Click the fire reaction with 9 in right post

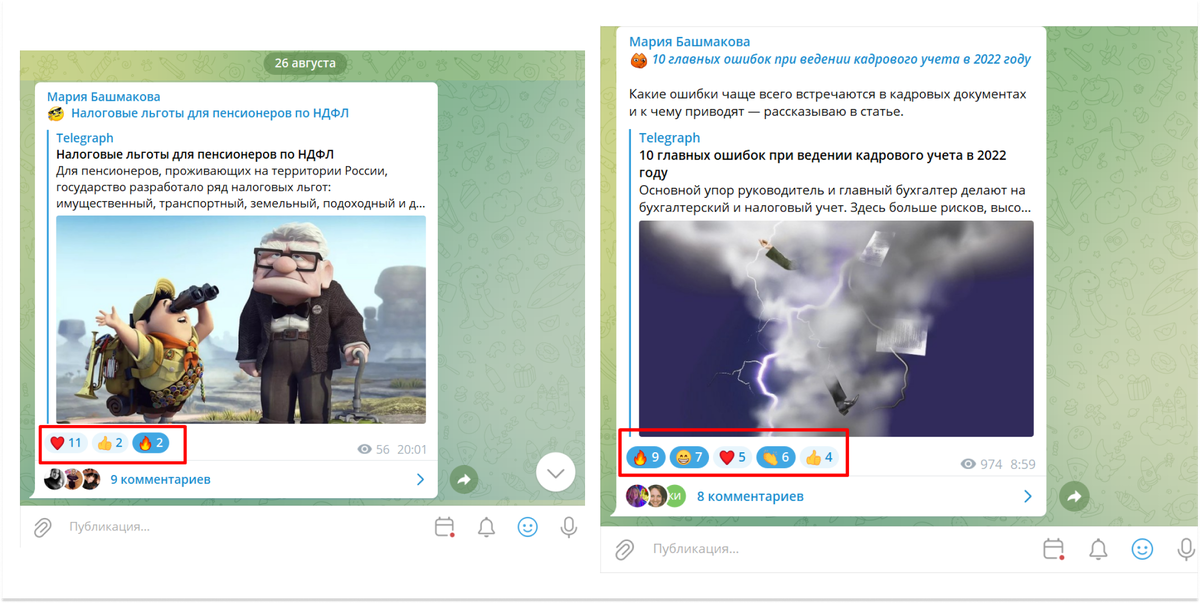coord(645,457)
